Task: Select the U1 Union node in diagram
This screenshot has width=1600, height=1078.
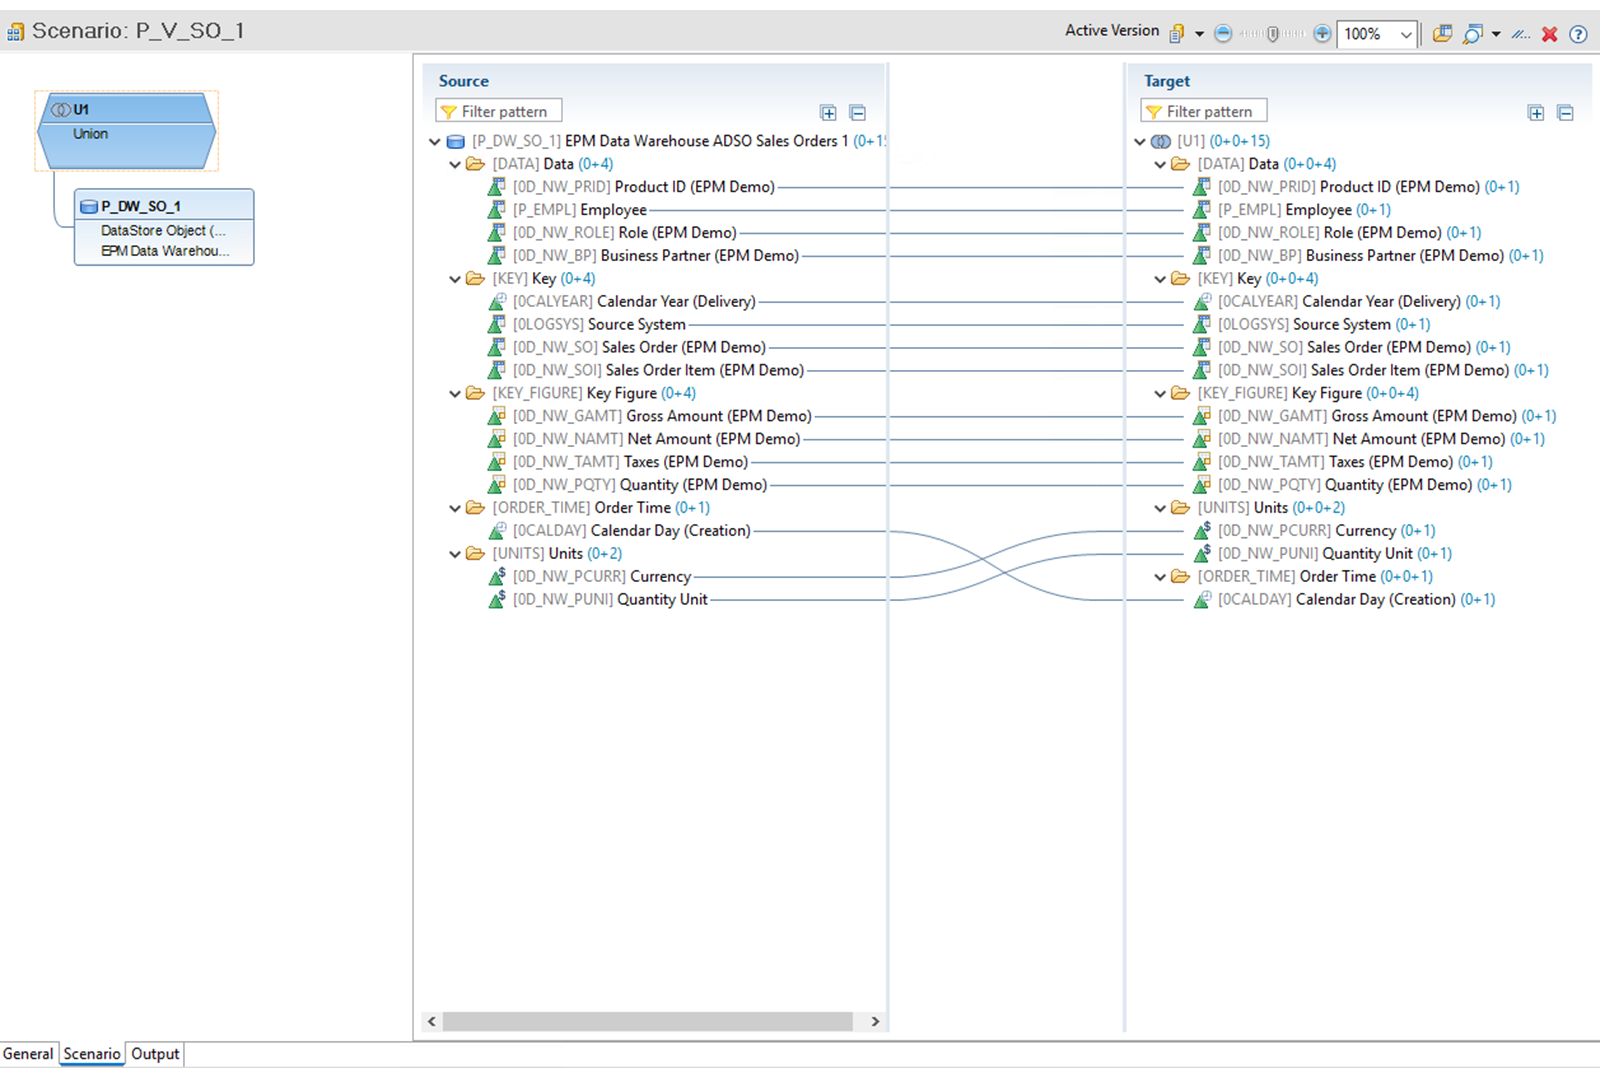Action: click(127, 131)
